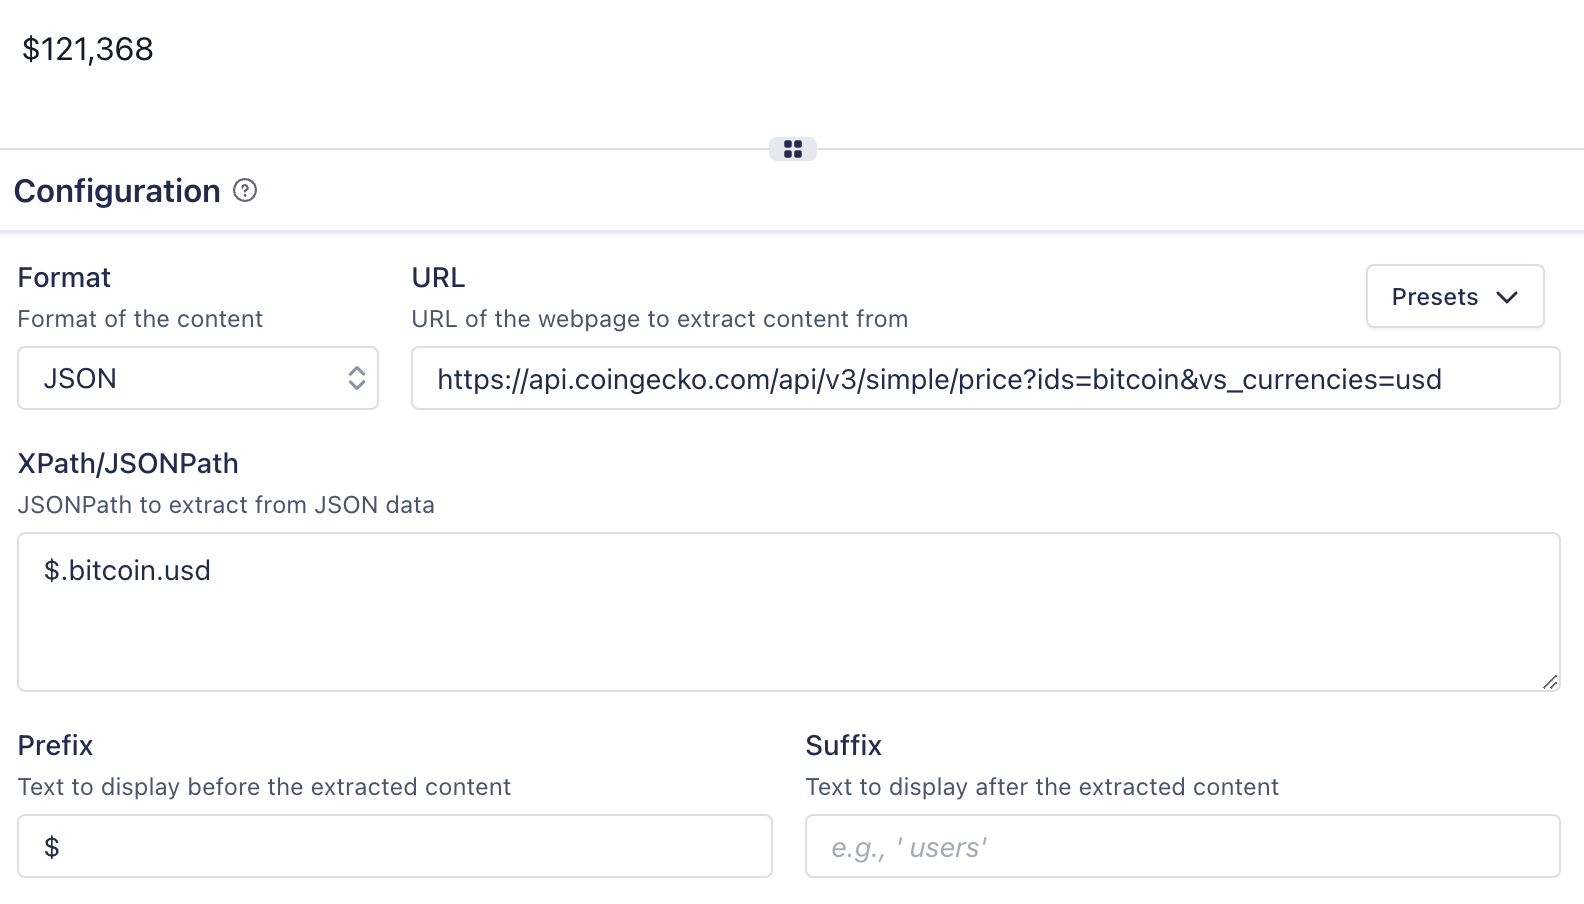Click the Format field label
This screenshot has height=904, width=1584.
point(64,277)
